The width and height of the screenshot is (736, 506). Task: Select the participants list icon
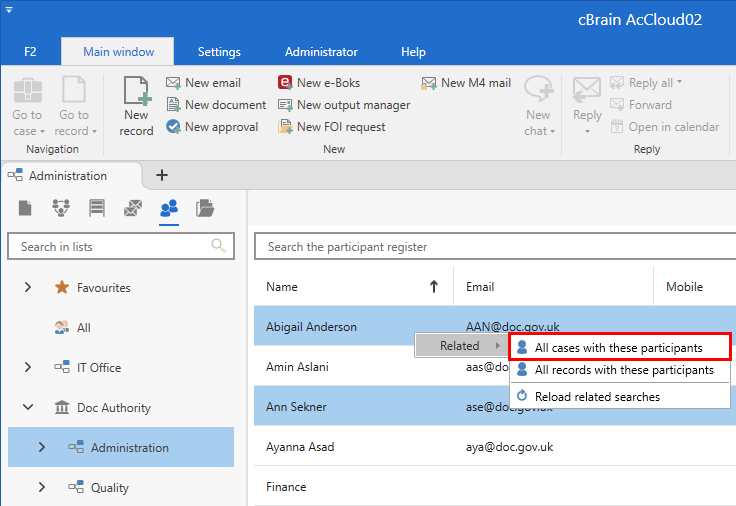tap(168, 208)
